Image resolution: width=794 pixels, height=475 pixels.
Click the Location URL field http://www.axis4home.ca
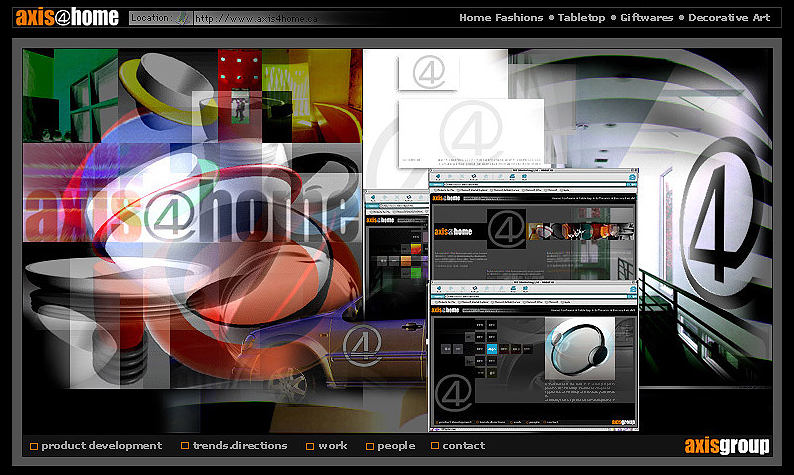[256, 19]
